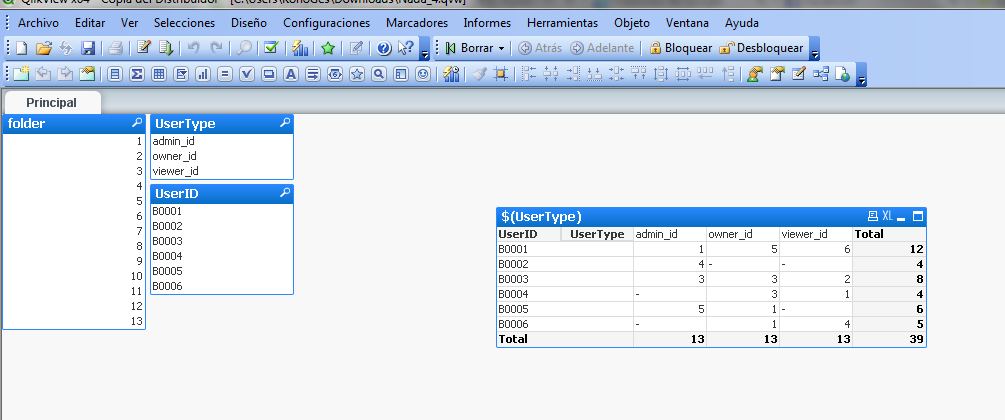Open design toolbar options arrow

click(x=862, y=74)
